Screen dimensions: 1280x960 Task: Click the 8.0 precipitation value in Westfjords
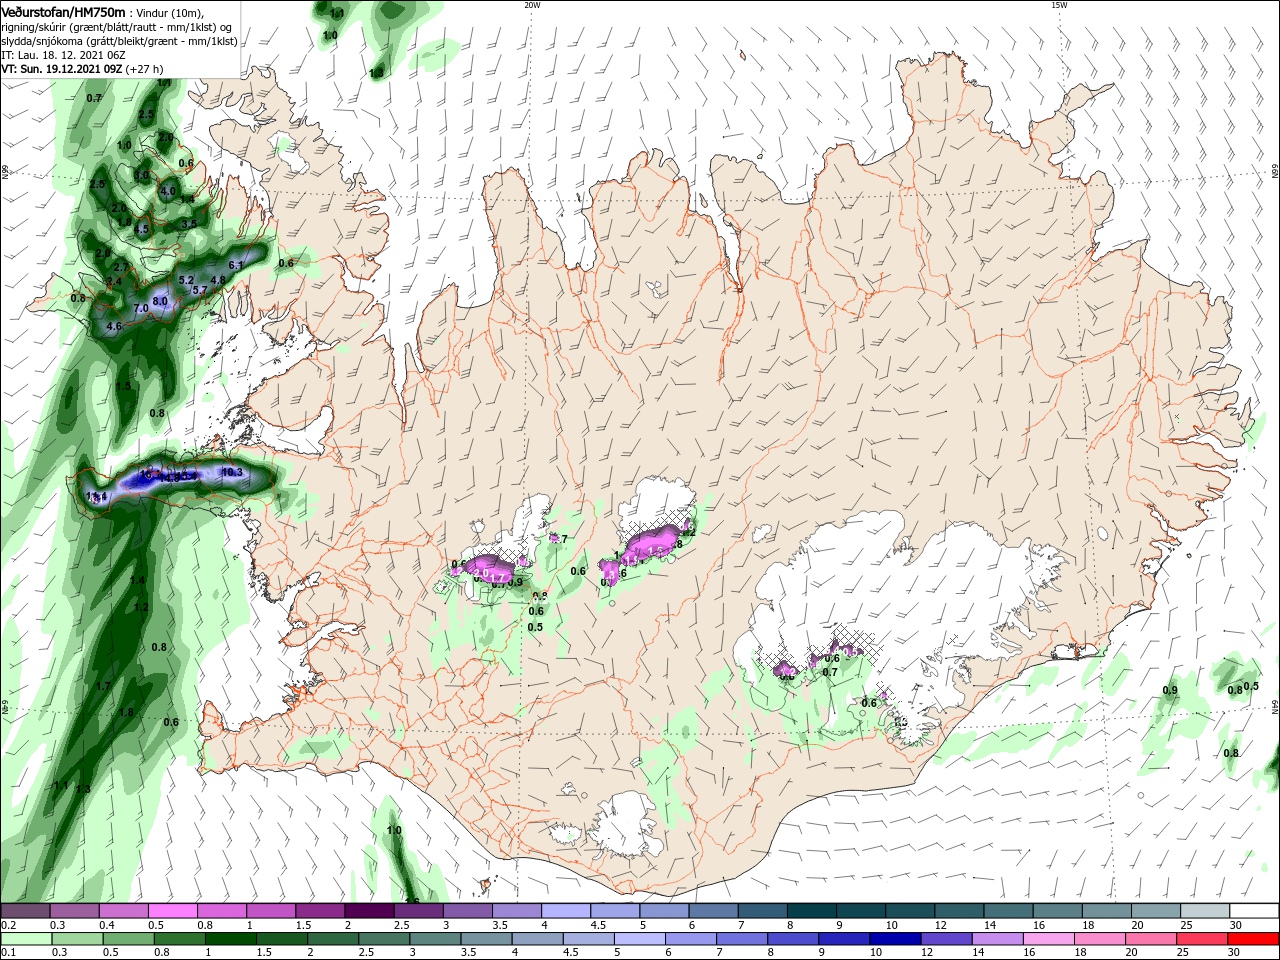160,301
